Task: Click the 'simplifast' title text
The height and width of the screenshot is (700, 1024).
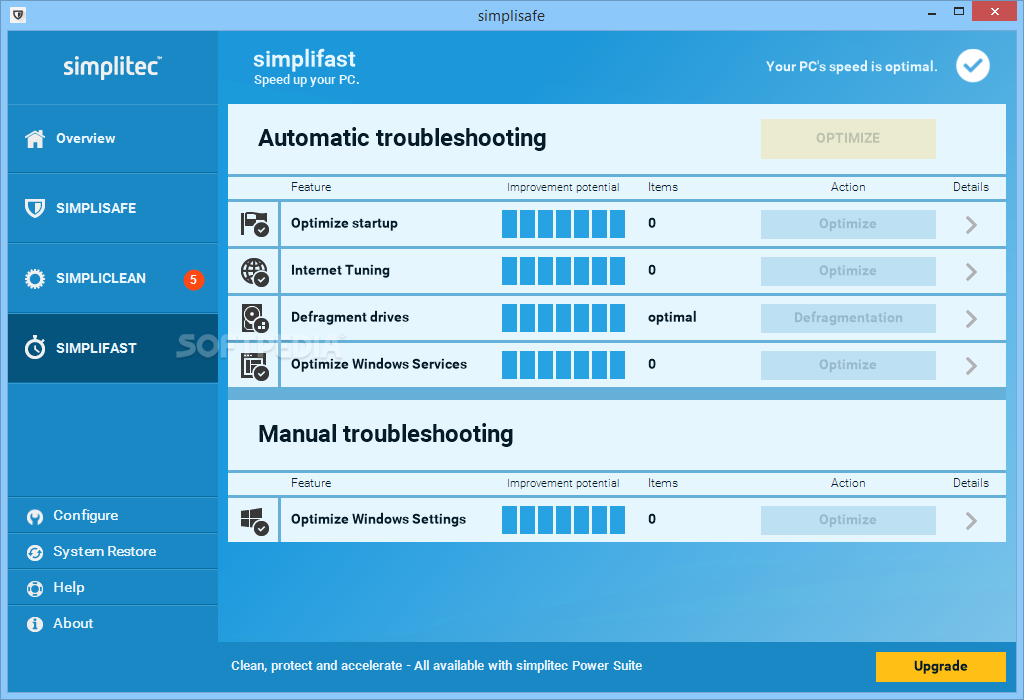Action: click(x=304, y=59)
